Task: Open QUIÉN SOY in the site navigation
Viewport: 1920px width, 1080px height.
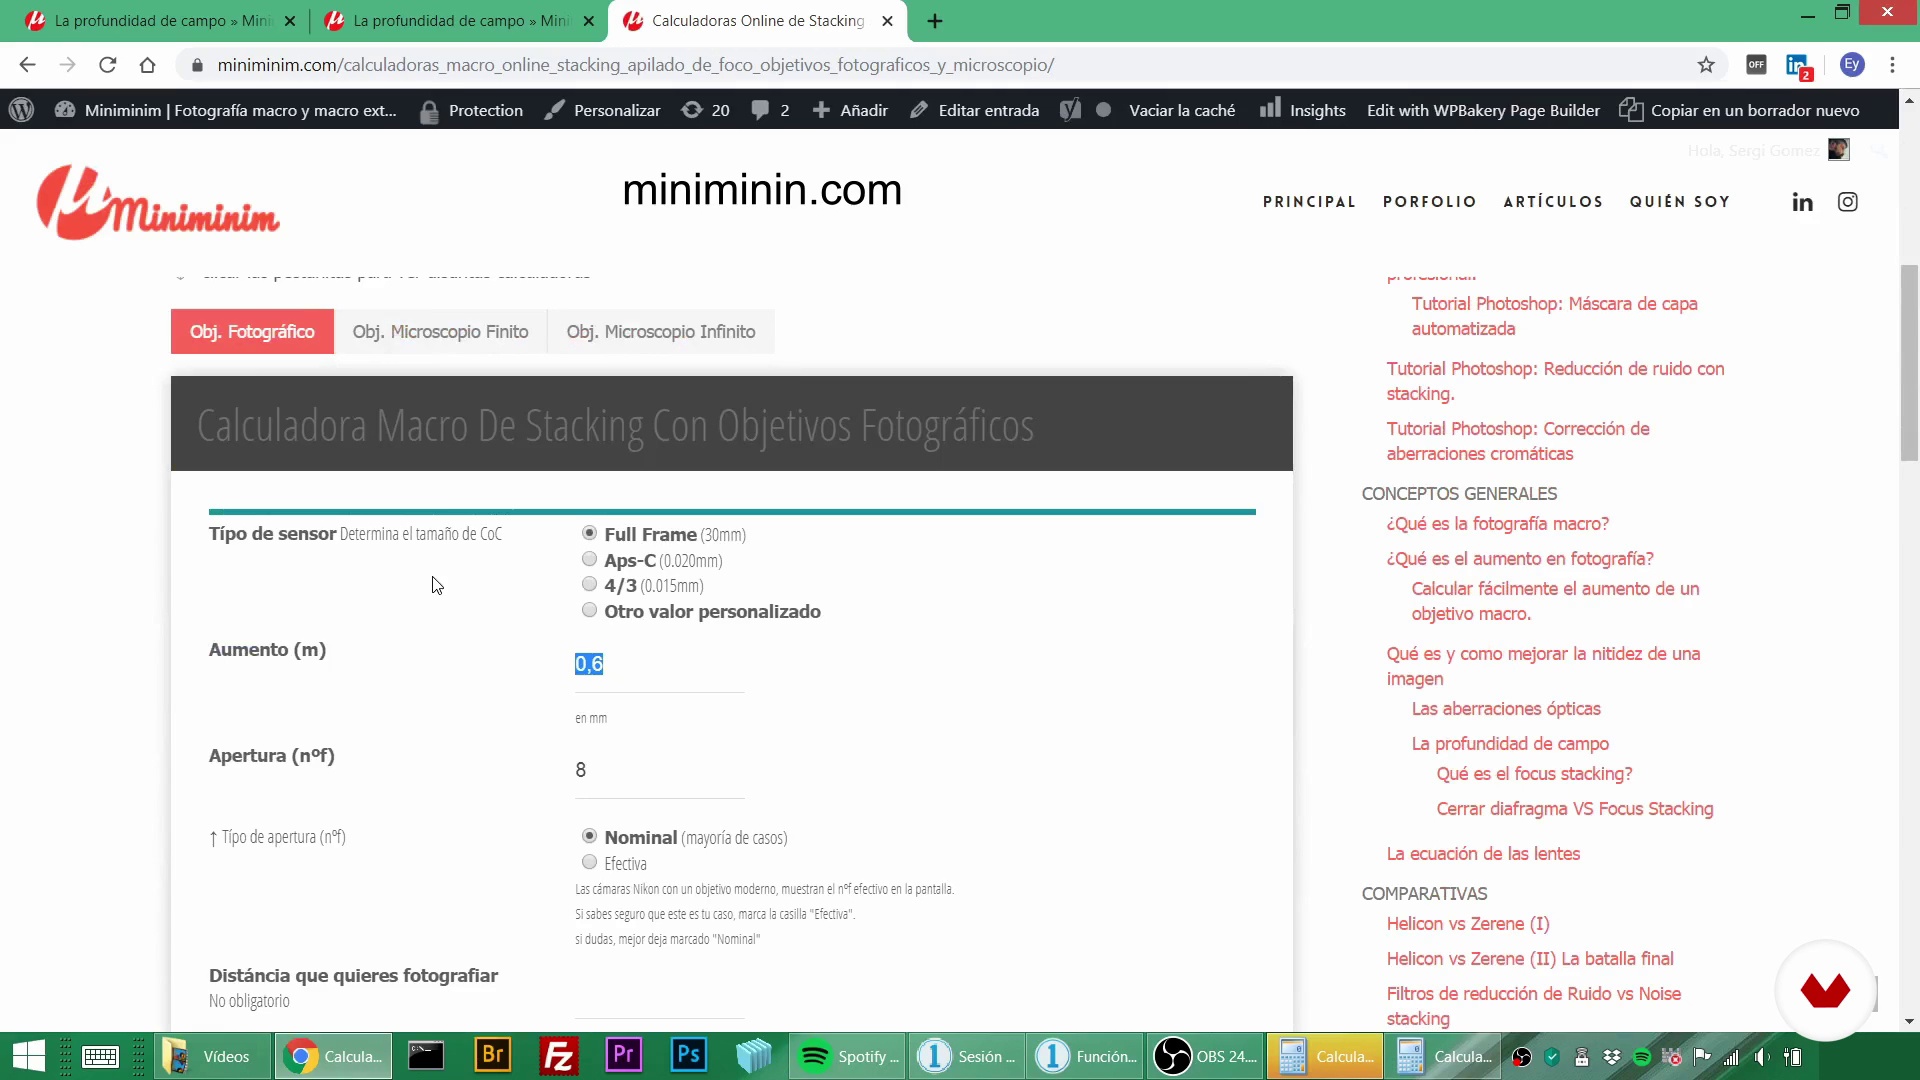Action: point(1680,202)
